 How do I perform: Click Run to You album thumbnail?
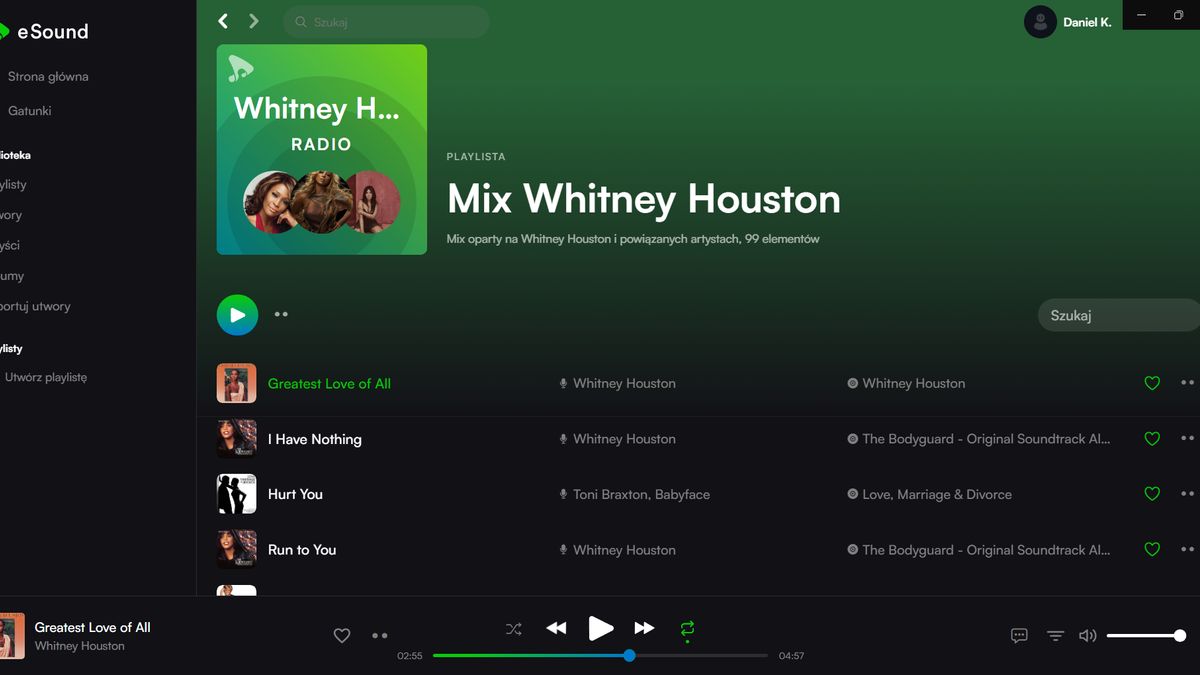pos(237,549)
